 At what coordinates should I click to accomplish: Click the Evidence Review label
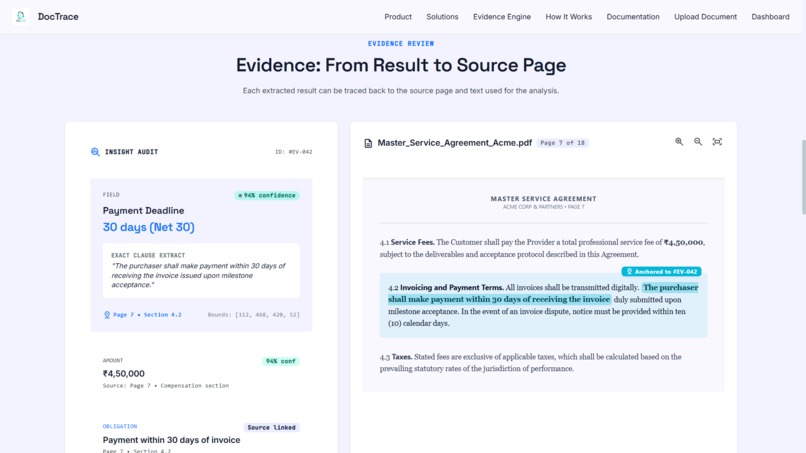point(401,44)
